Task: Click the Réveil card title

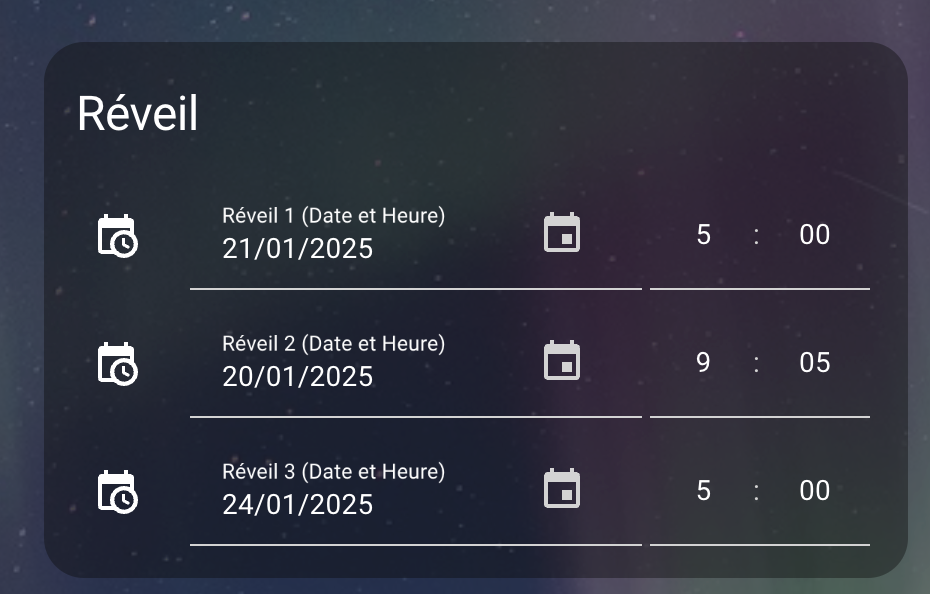Action: click(137, 113)
